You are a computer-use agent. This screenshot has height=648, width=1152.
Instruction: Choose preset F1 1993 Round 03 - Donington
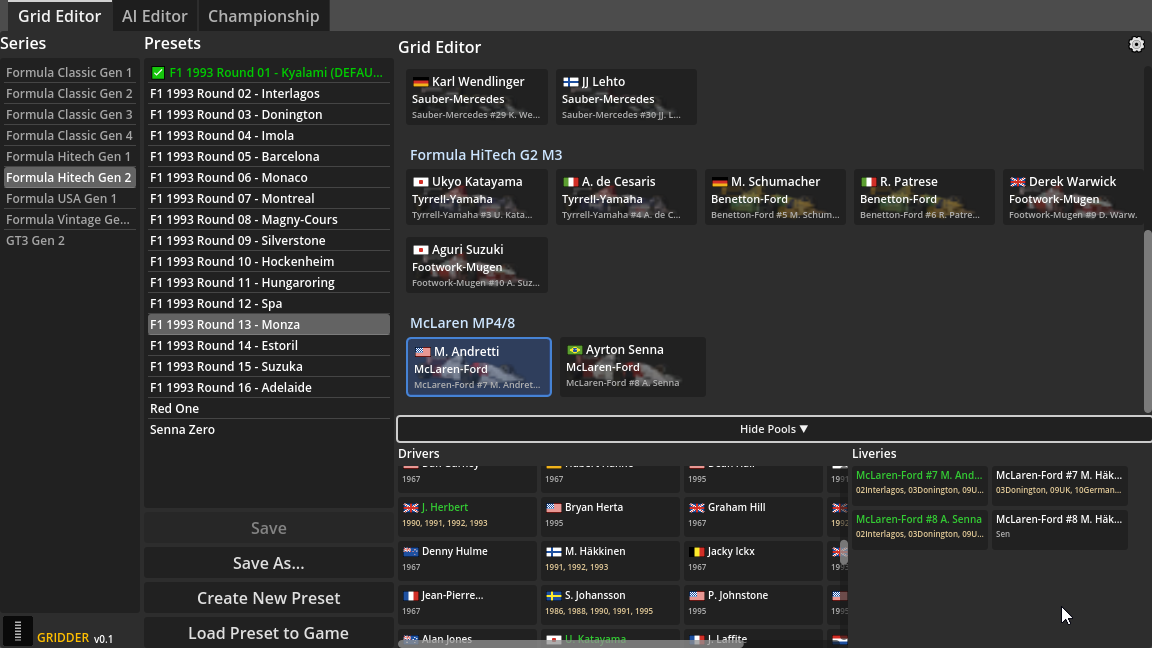(269, 115)
